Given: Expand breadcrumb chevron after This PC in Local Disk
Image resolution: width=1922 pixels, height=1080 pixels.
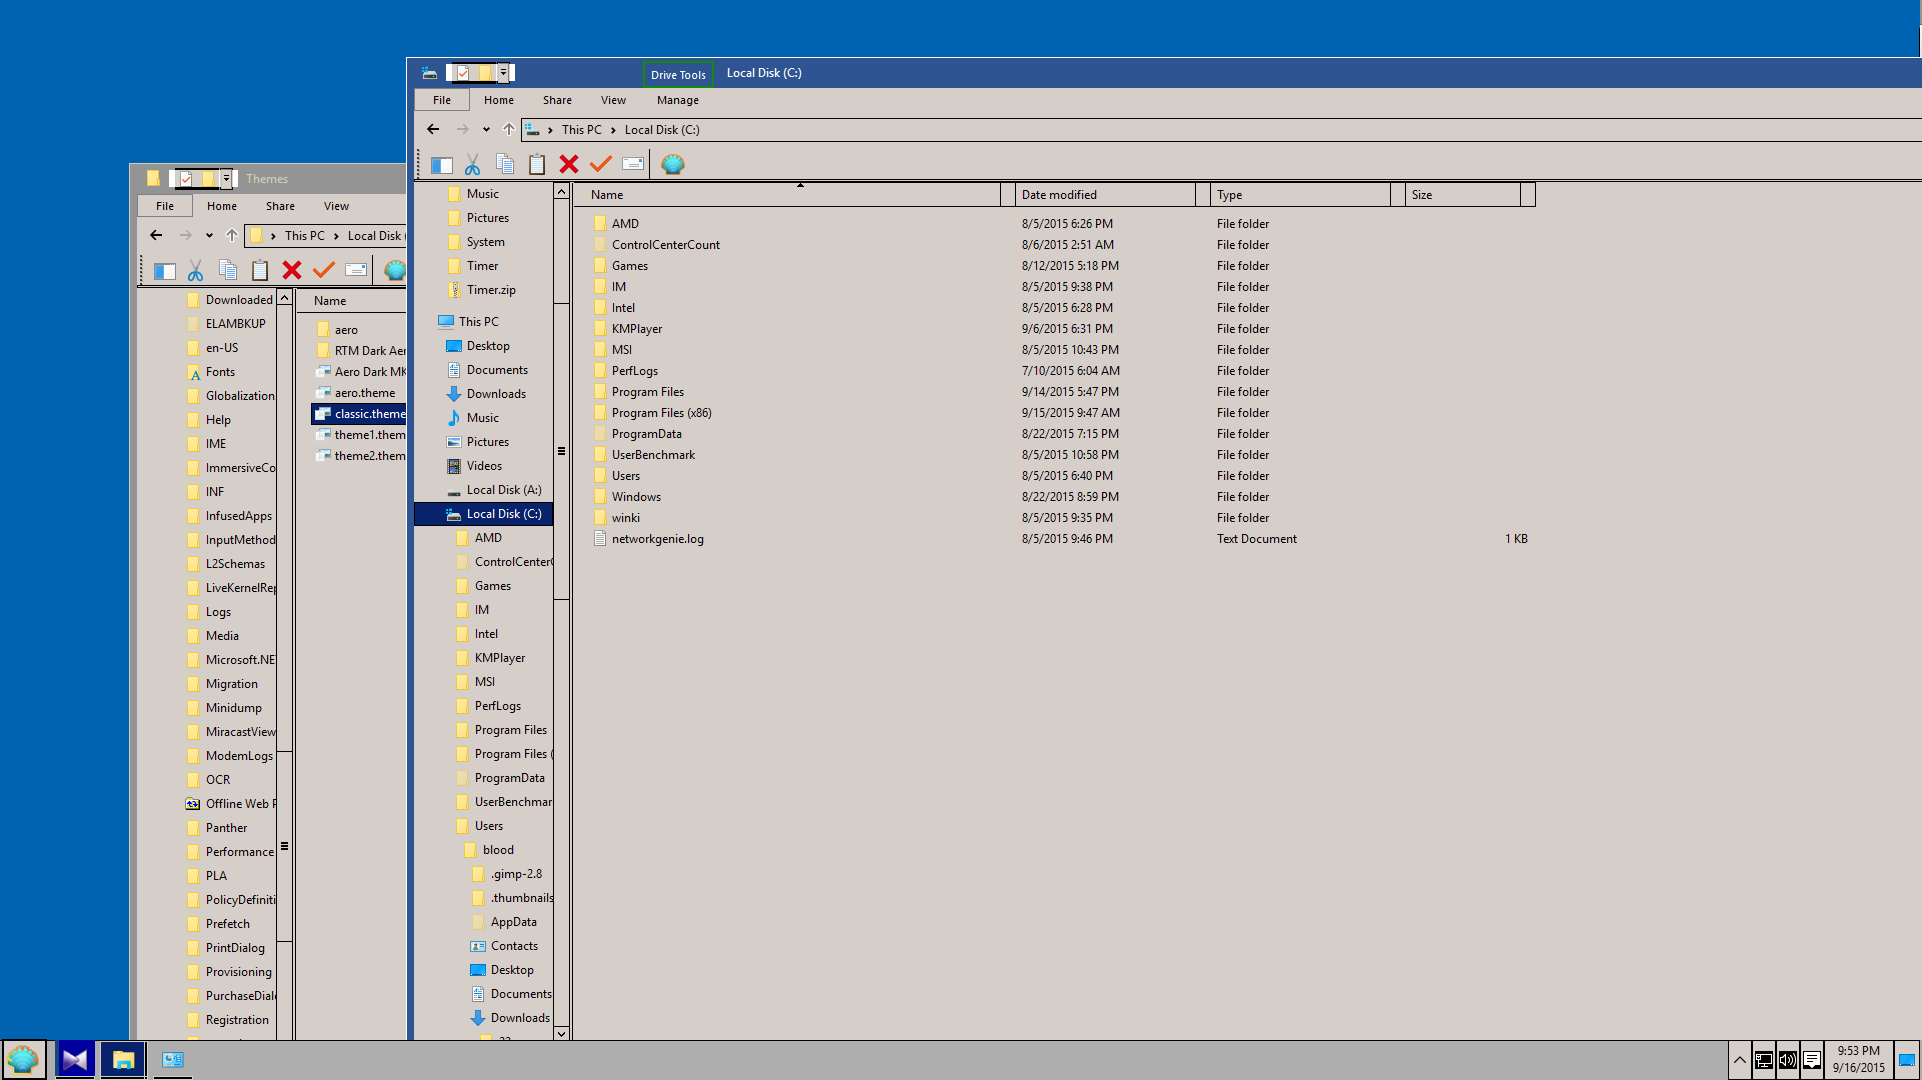Looking at the screenshot, I should click(613, 130).
